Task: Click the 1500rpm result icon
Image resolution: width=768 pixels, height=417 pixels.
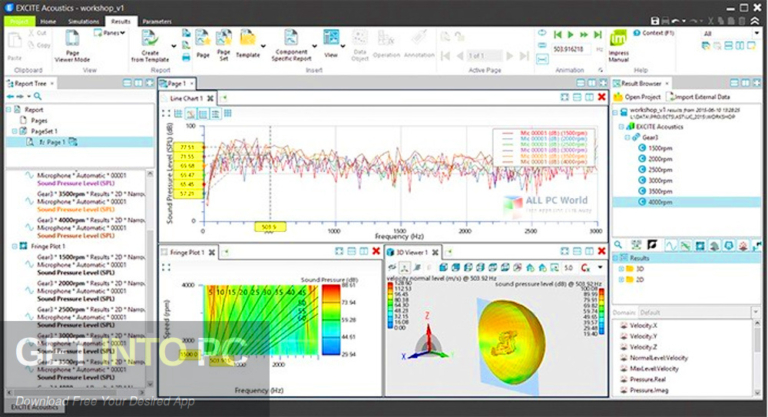Action: (642, 148)
